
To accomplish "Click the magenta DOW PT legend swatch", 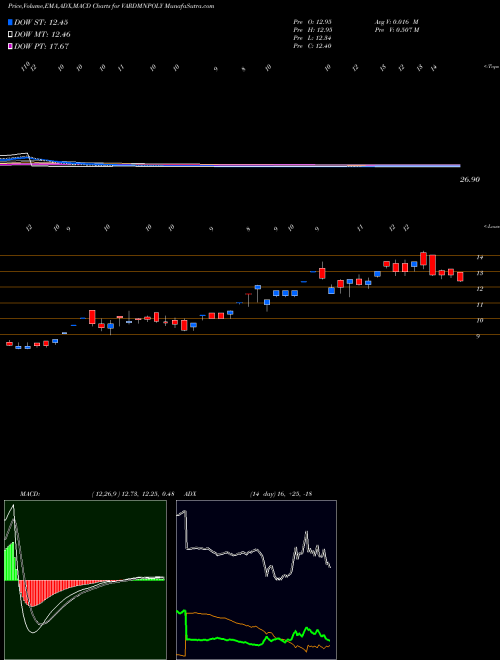I will 10,47.
